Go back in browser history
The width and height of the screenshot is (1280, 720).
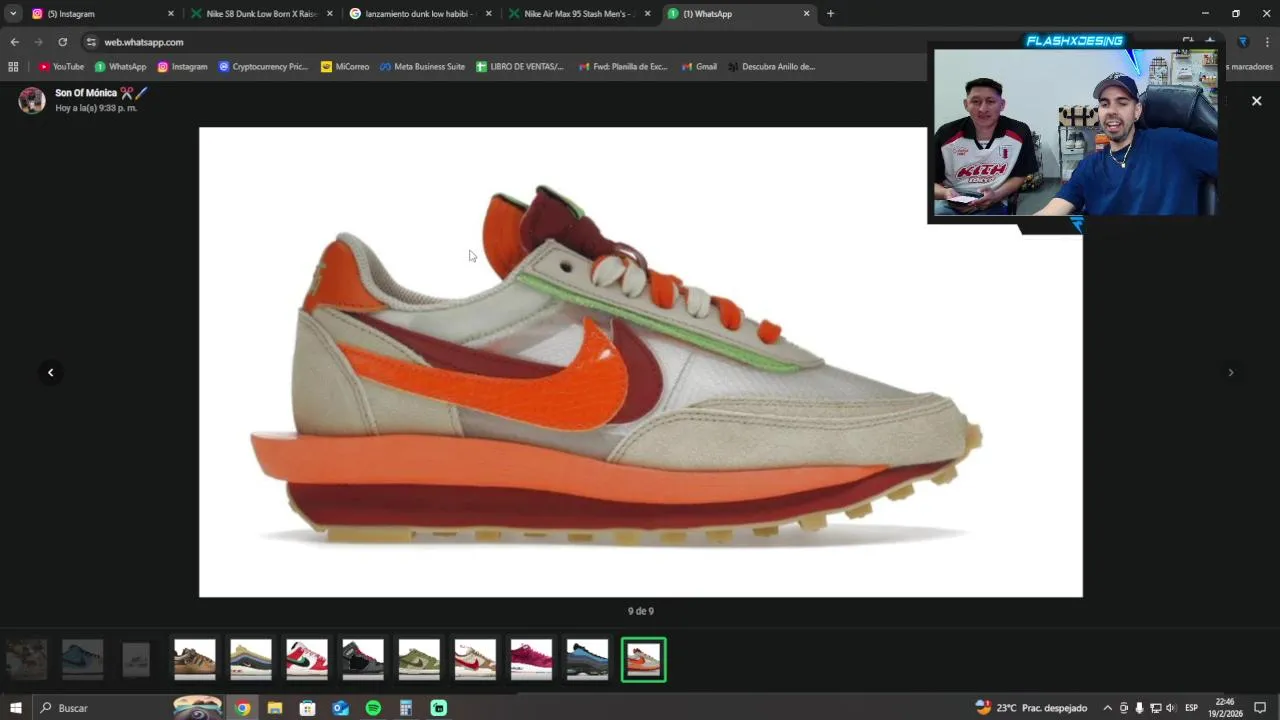tap(14, 42)
